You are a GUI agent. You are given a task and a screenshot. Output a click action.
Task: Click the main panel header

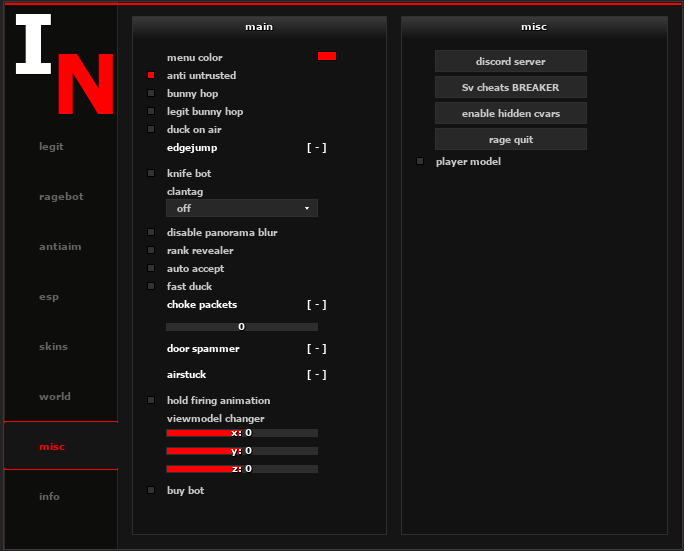click(x=259, y=27)
